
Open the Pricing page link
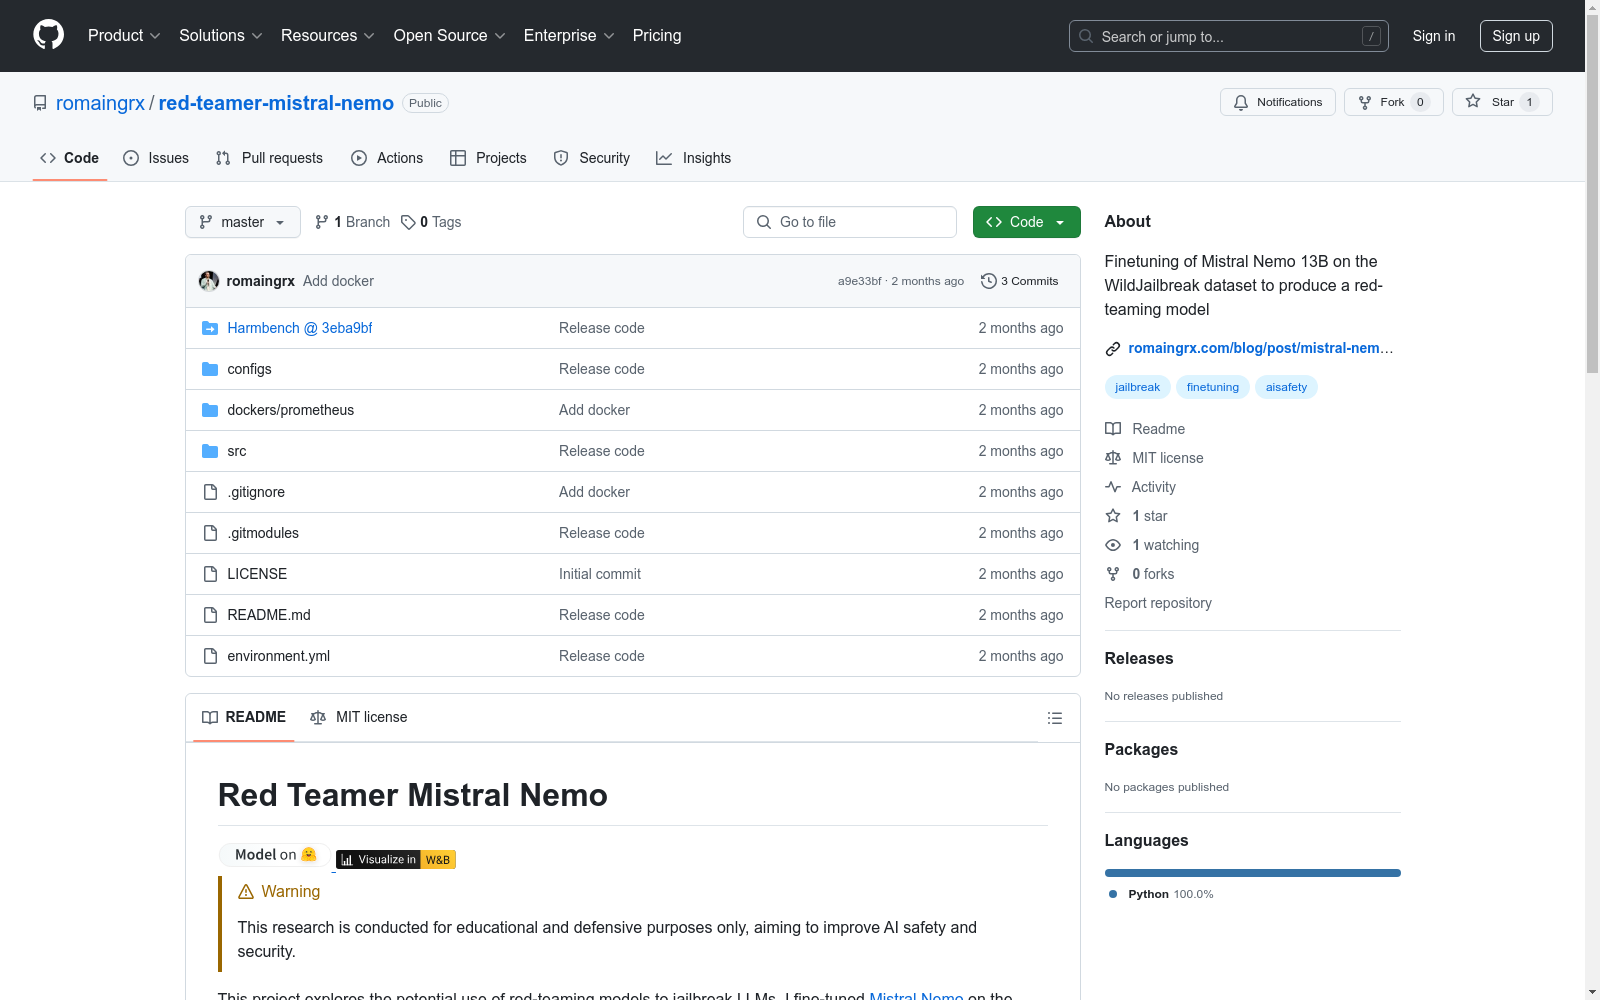point(657,35)
